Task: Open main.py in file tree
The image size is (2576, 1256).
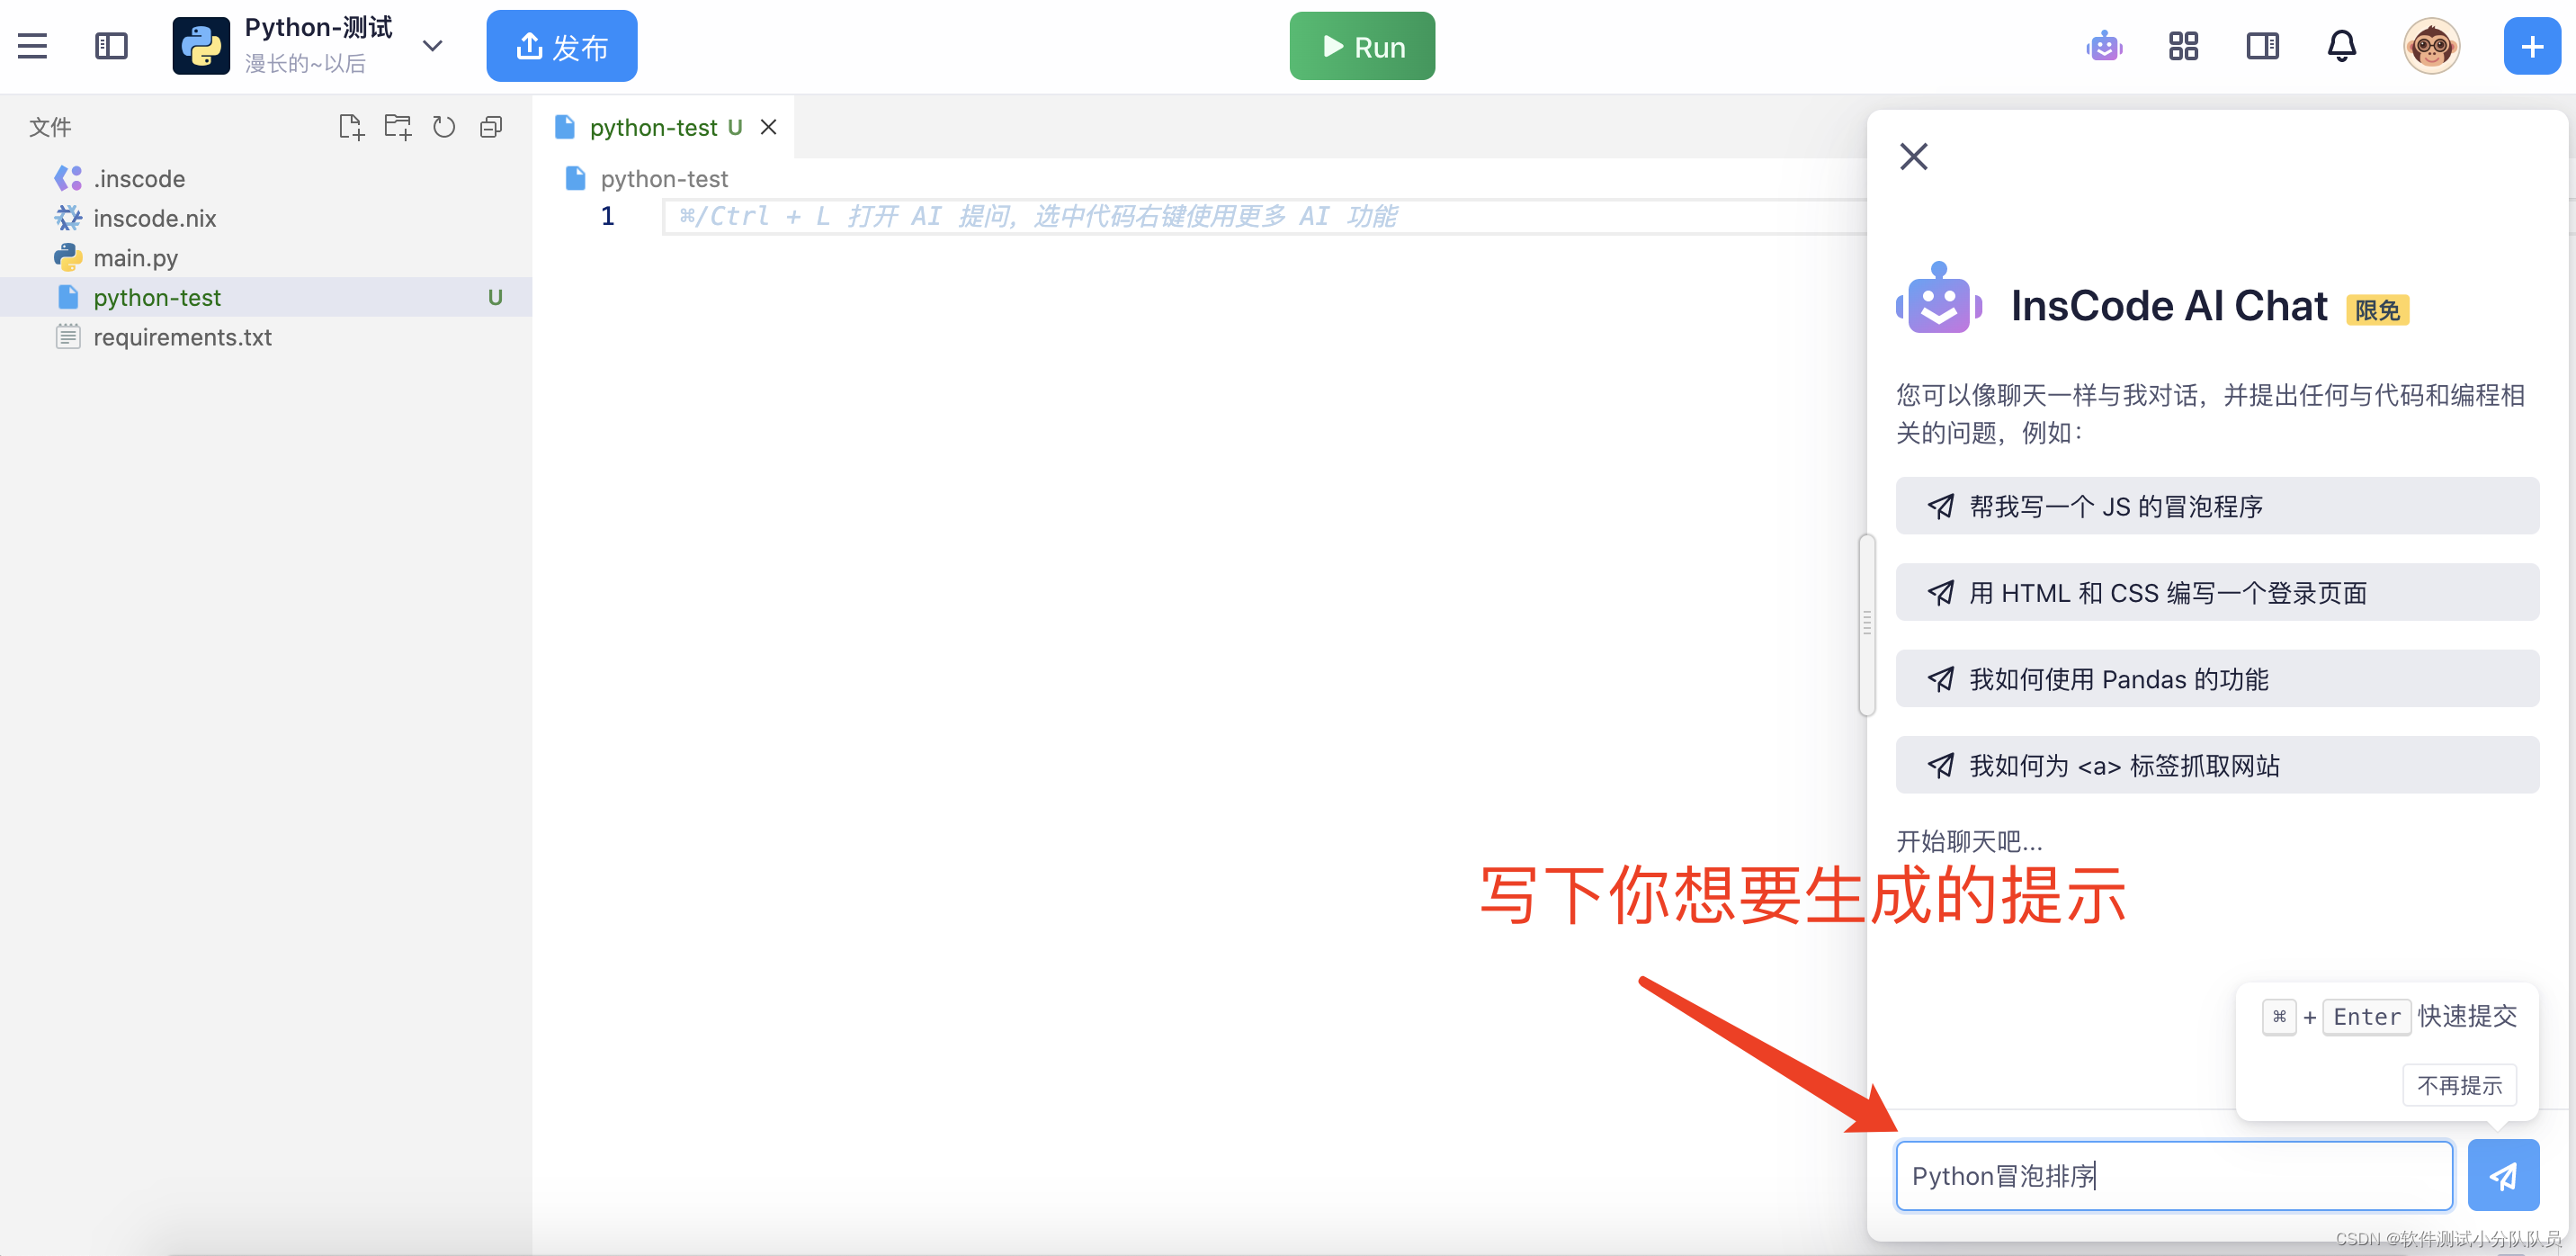Action: click(135, 258)
